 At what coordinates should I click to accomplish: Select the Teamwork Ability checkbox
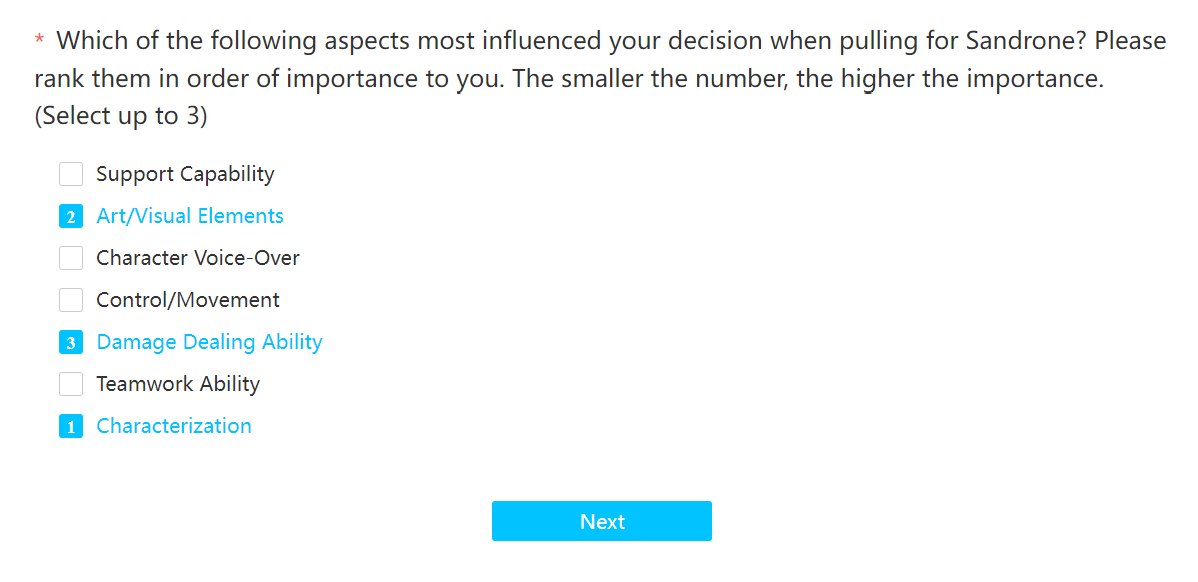(x=71, y=384)
